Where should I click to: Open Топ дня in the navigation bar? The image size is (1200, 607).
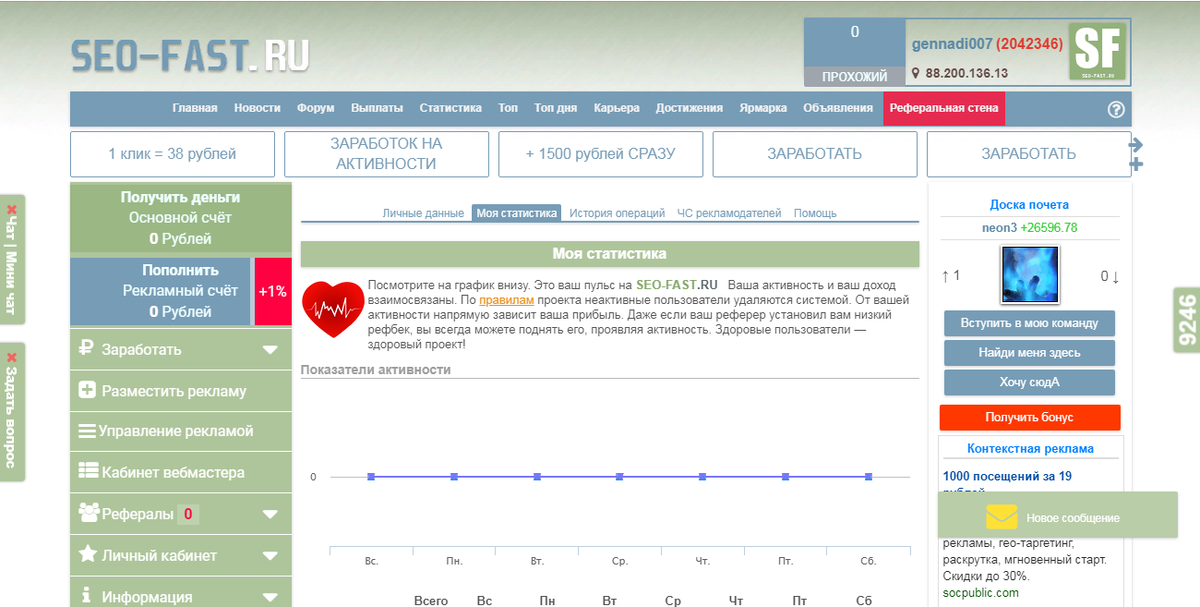(x=556, y=108)
